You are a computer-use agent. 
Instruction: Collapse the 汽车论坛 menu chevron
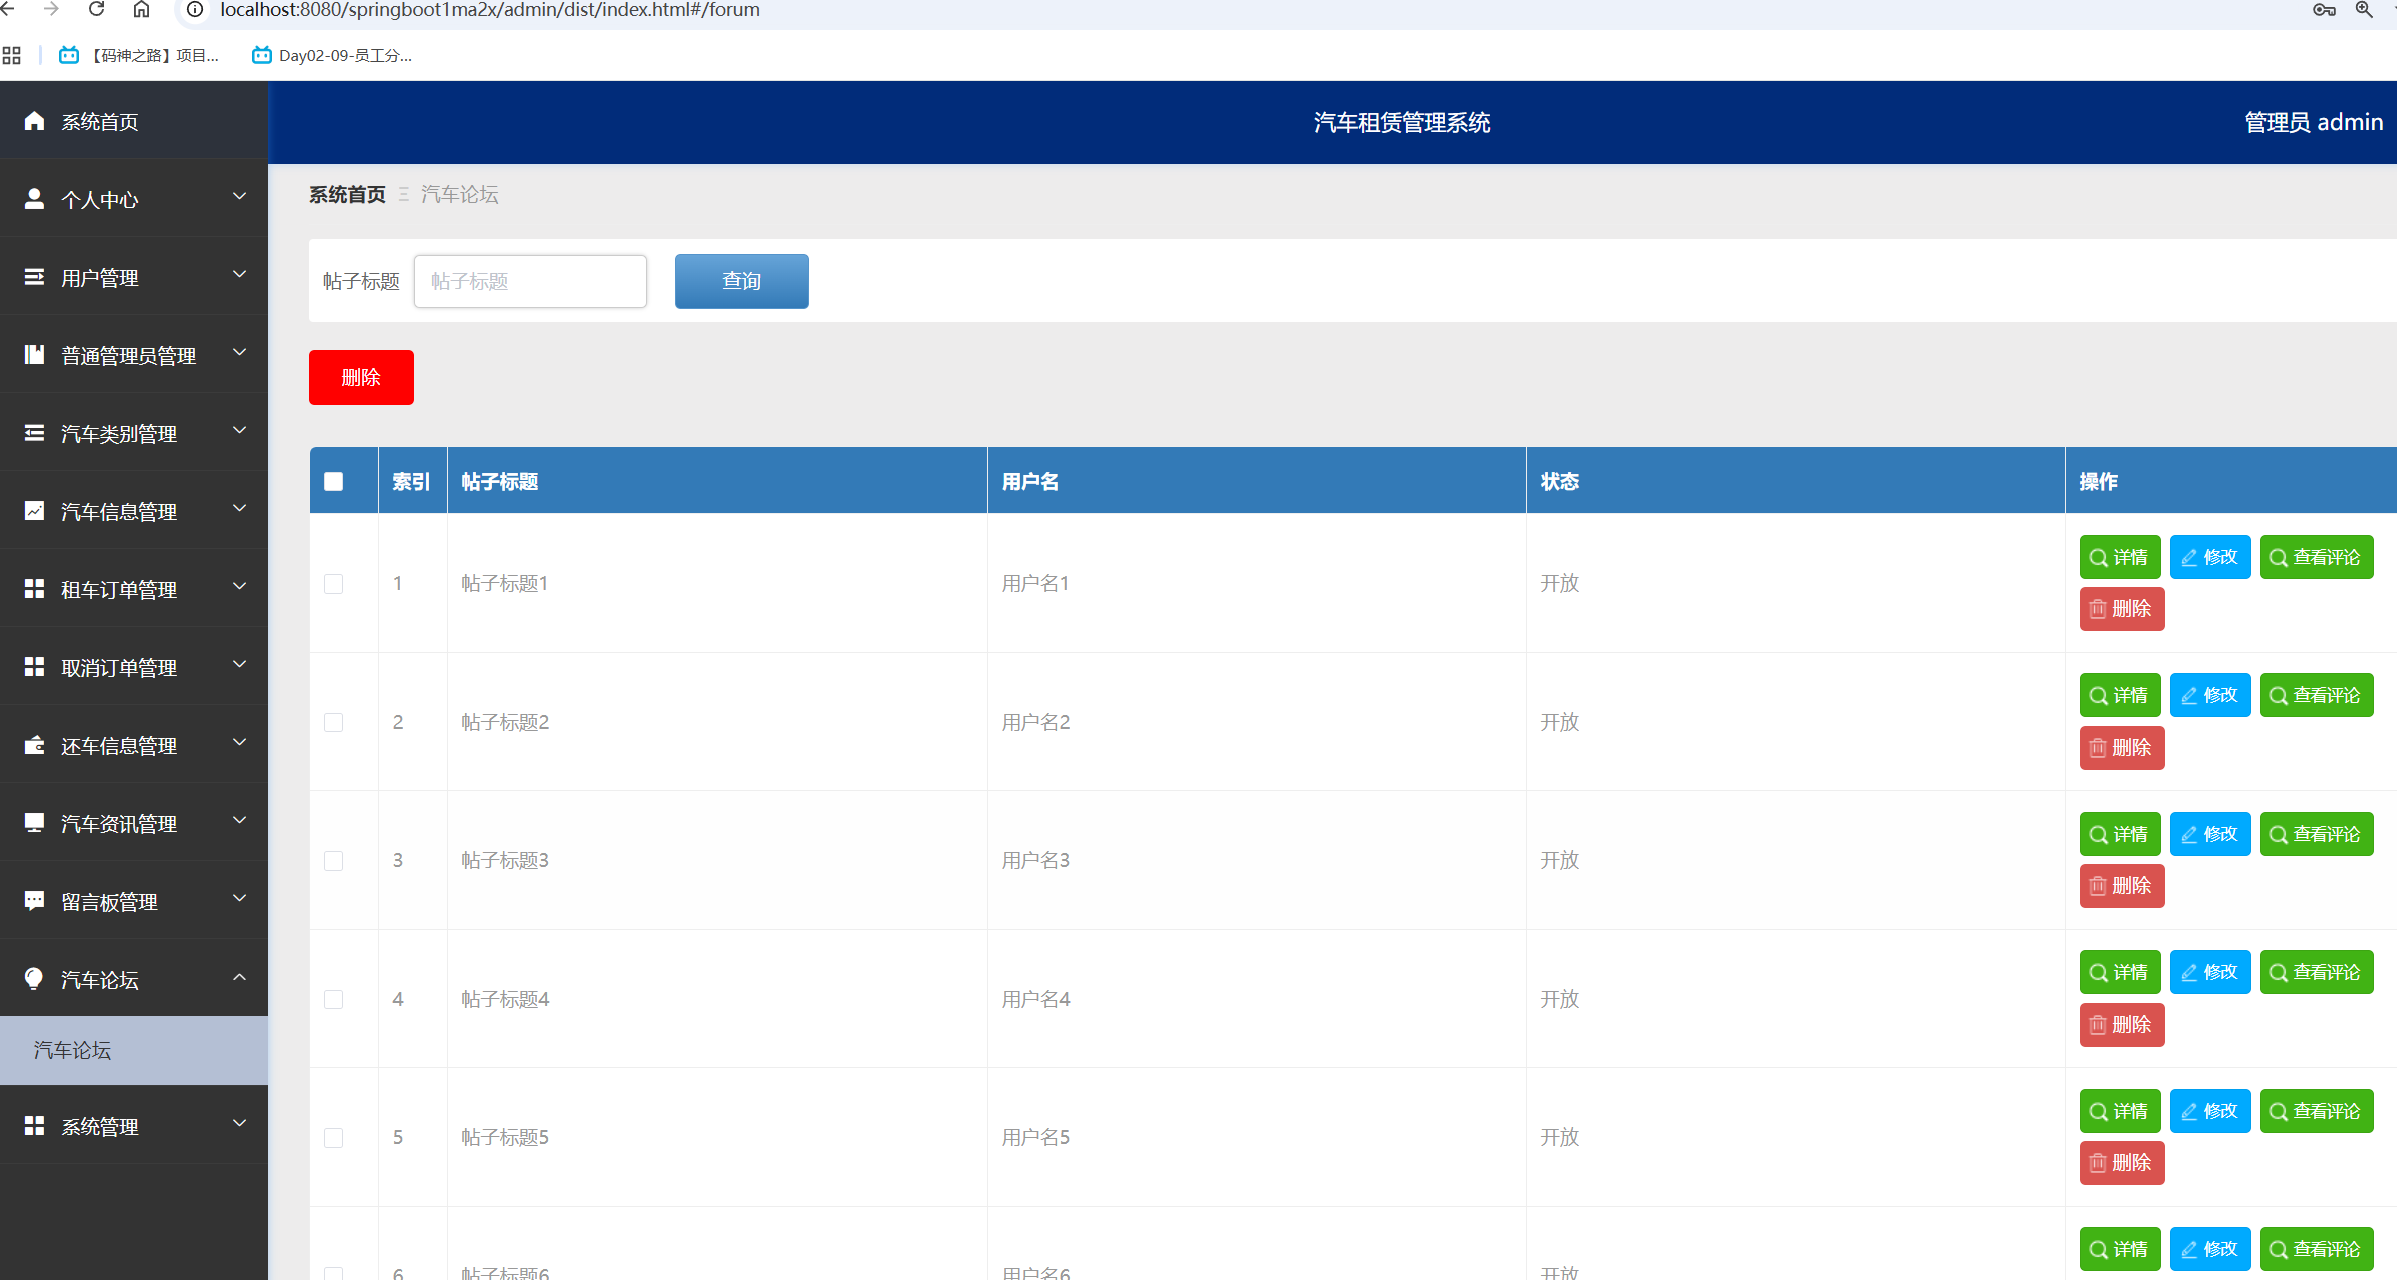point(239,977)
